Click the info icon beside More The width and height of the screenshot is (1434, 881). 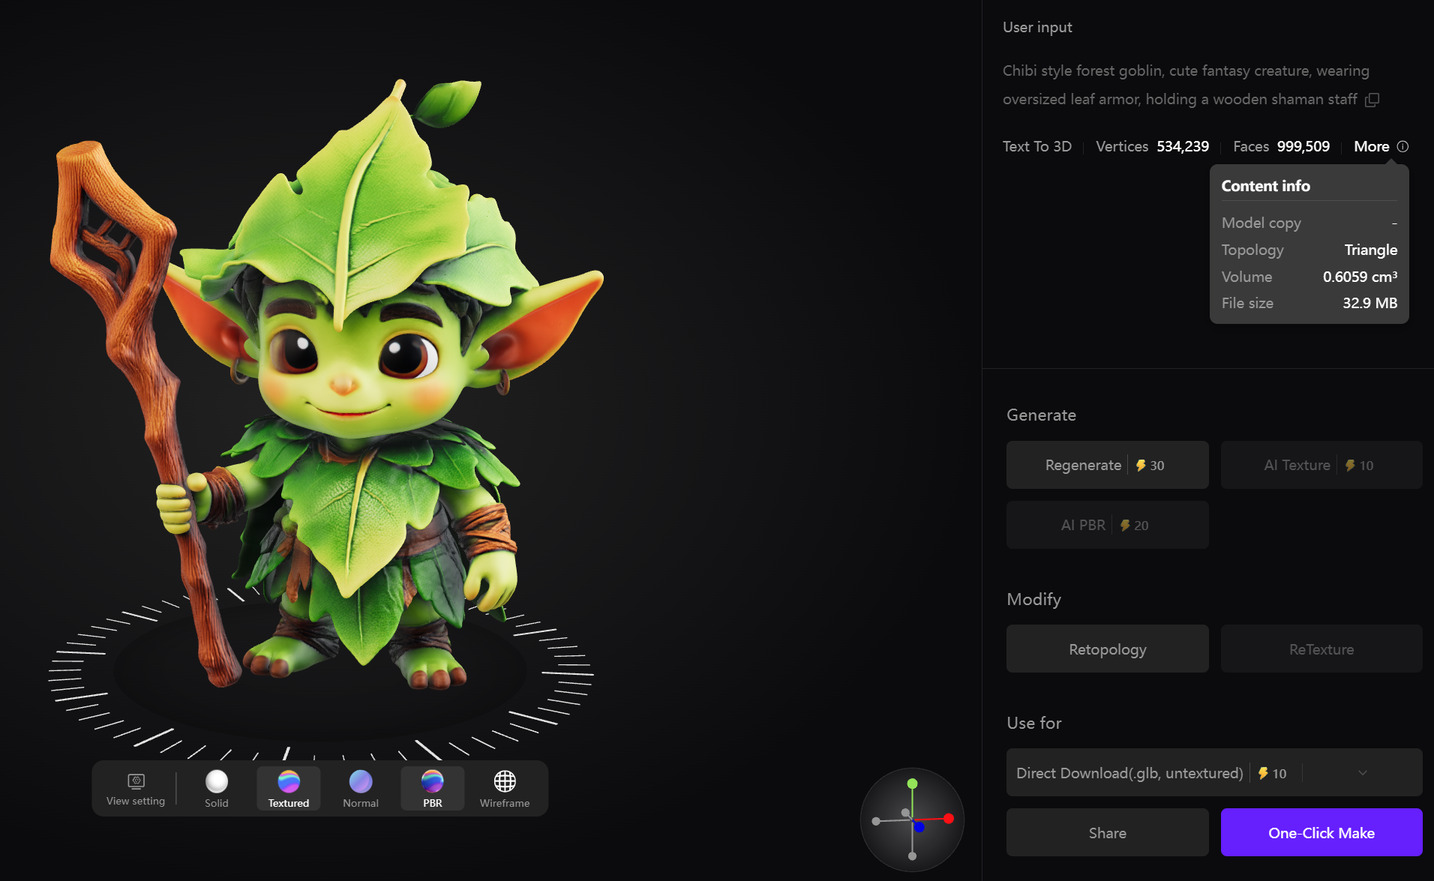(1403, 146)
